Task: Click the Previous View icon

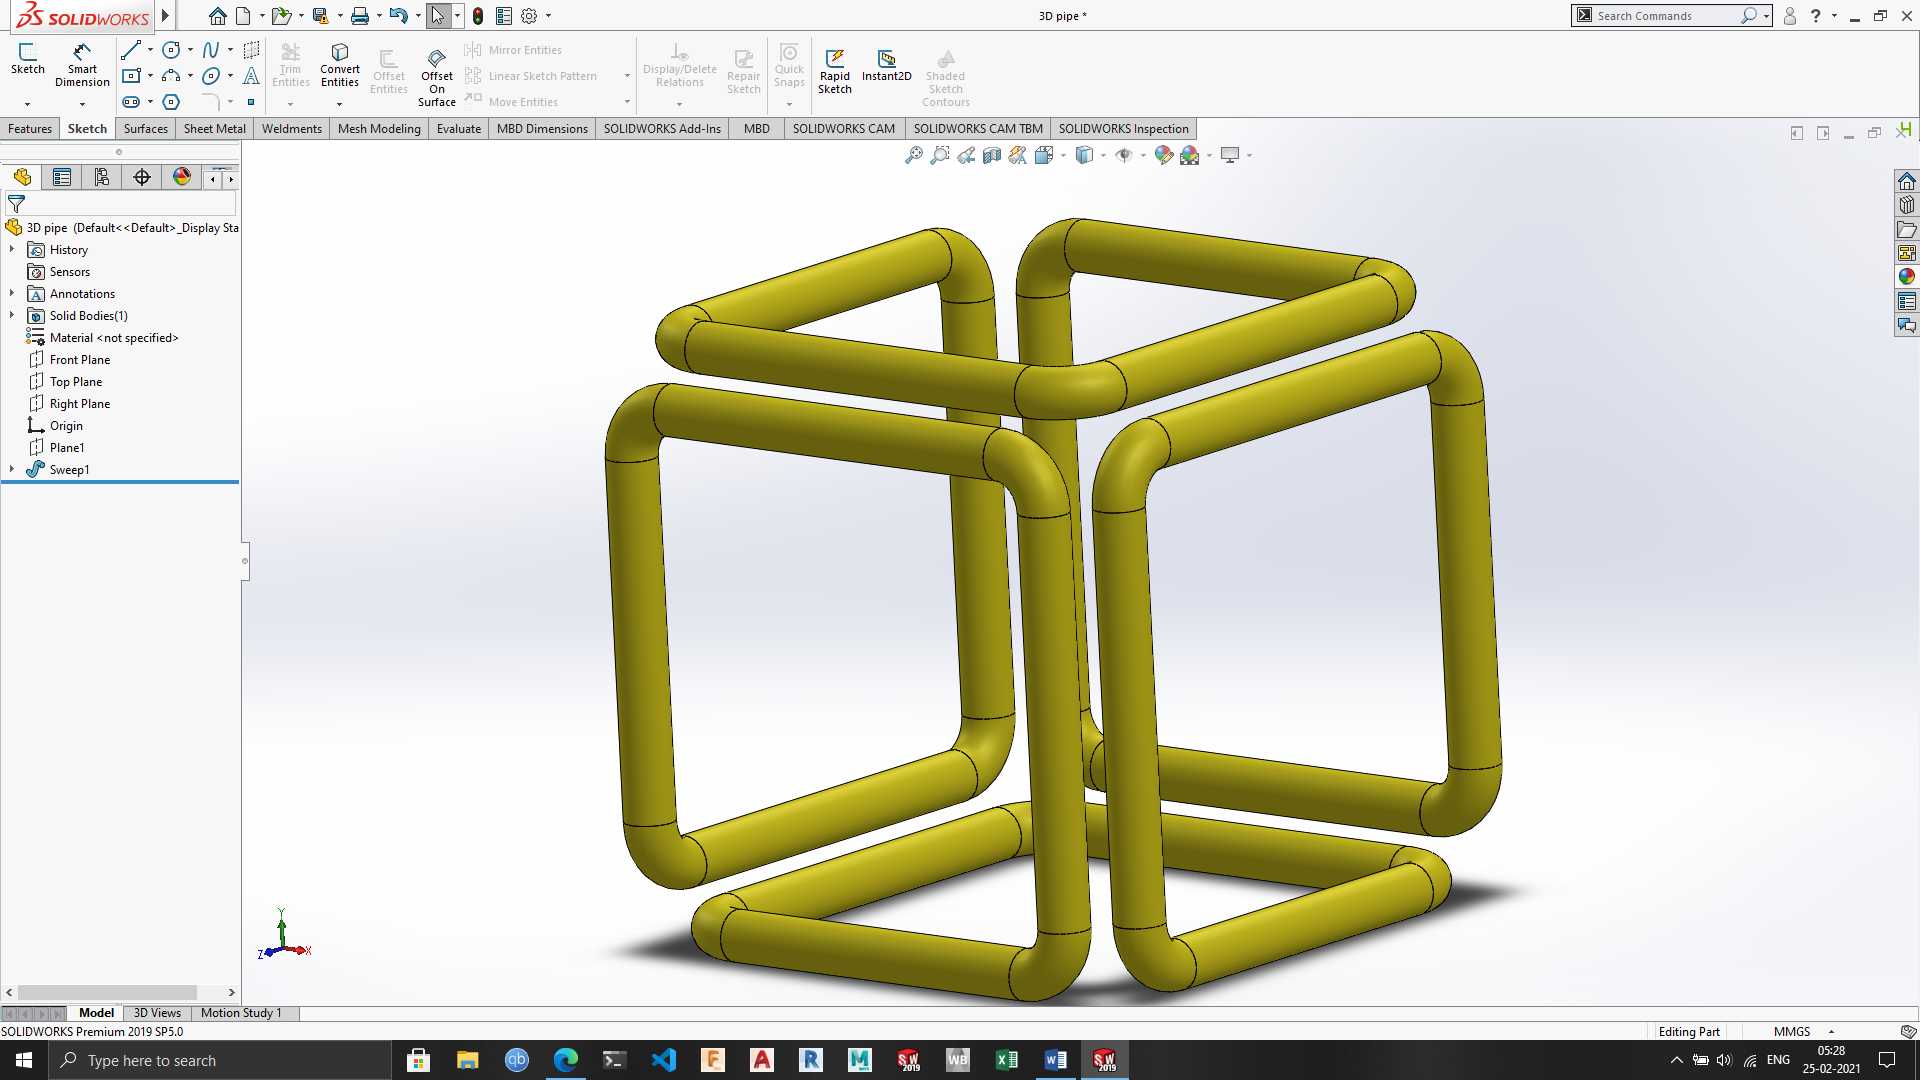Action: point(965,155)
